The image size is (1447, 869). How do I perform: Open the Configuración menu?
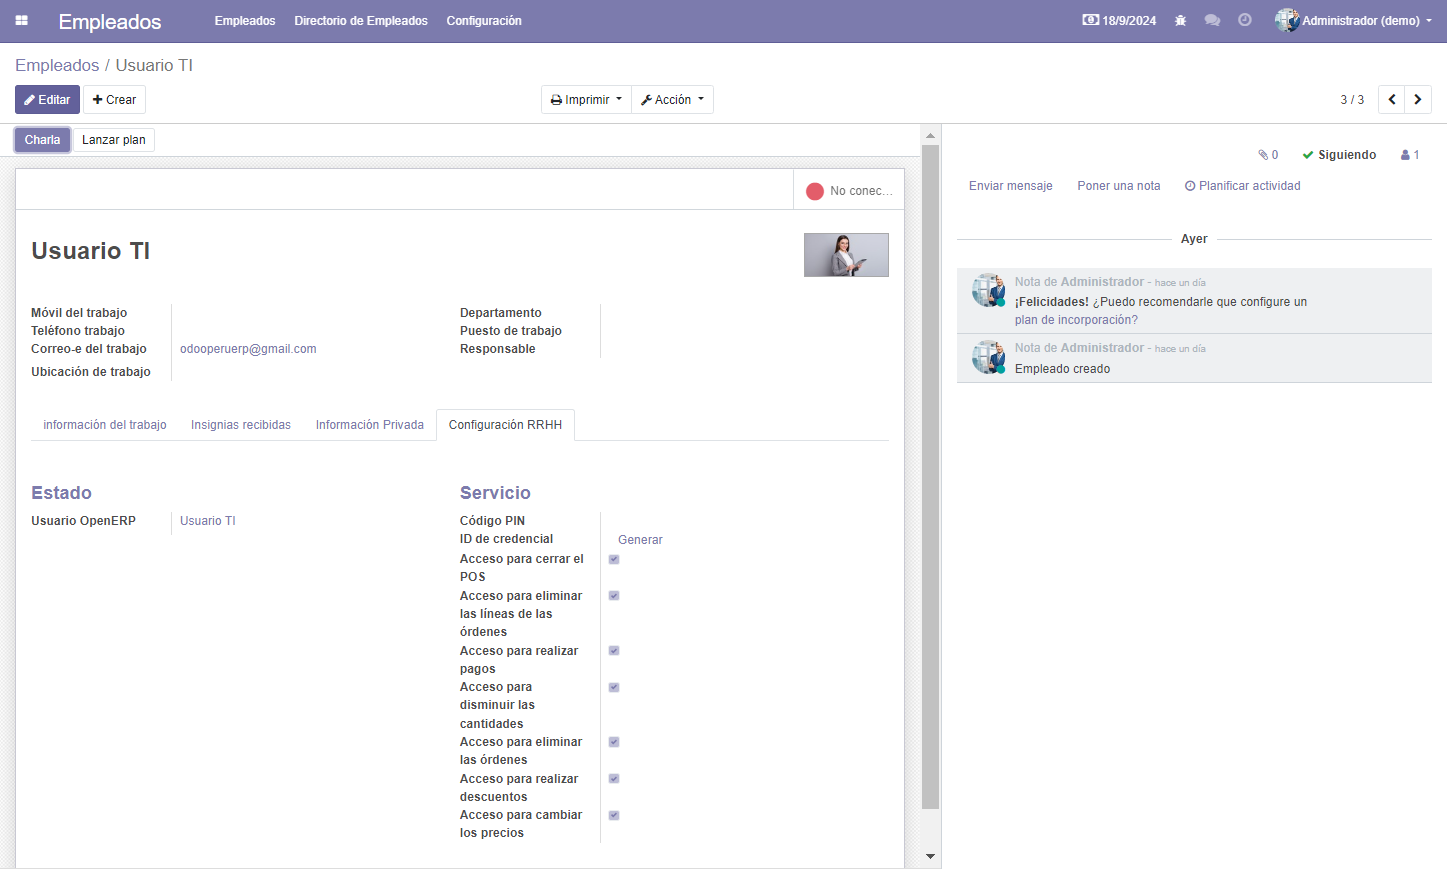pyautogui.click(x=484, y=21)
